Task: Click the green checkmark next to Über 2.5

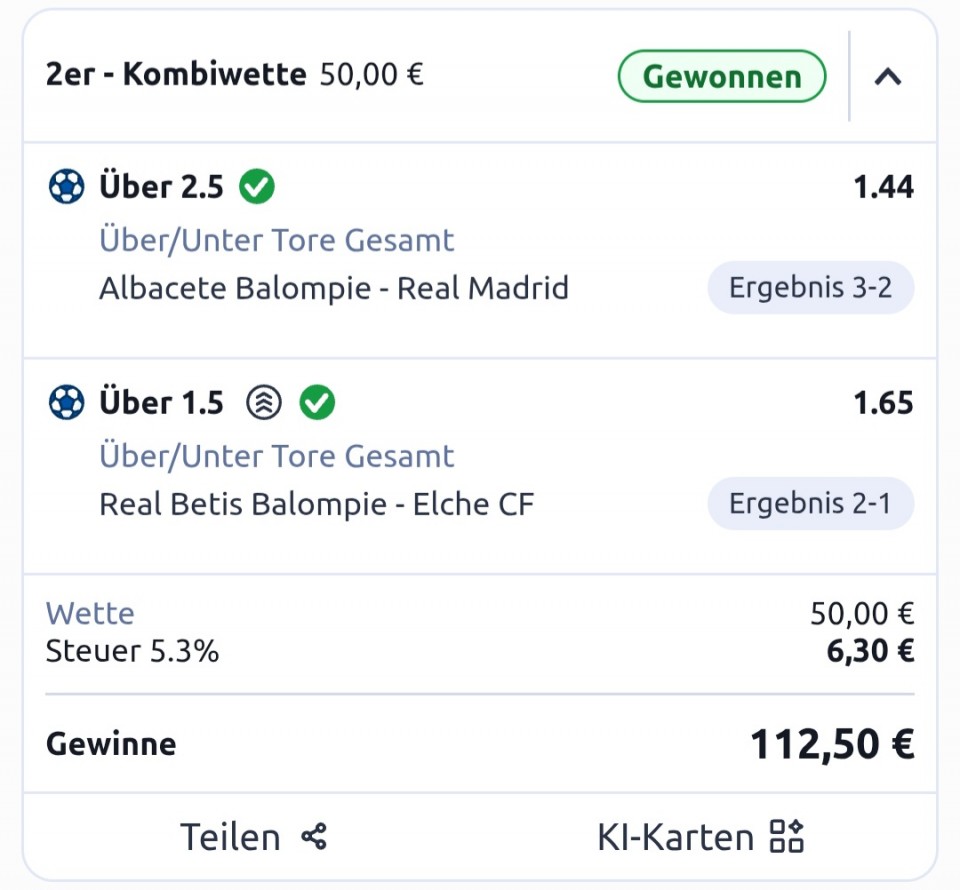Action: pyautogui.click(x=257, y=187)
